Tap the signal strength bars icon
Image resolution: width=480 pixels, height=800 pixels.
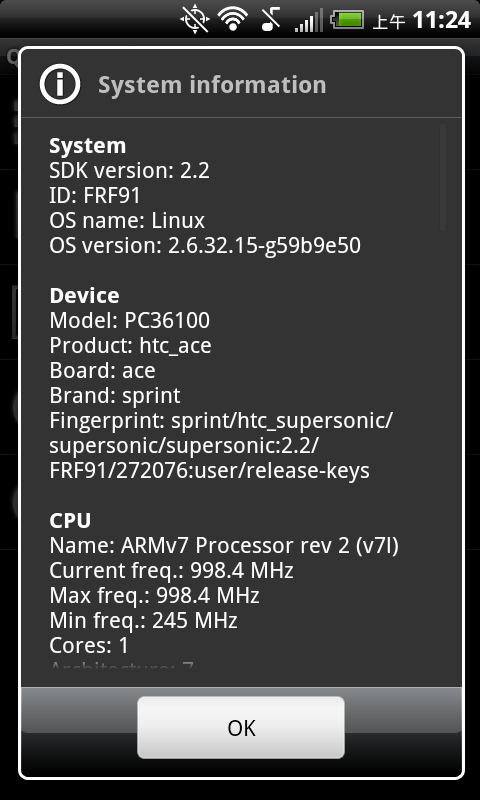[x=309, y=20]
